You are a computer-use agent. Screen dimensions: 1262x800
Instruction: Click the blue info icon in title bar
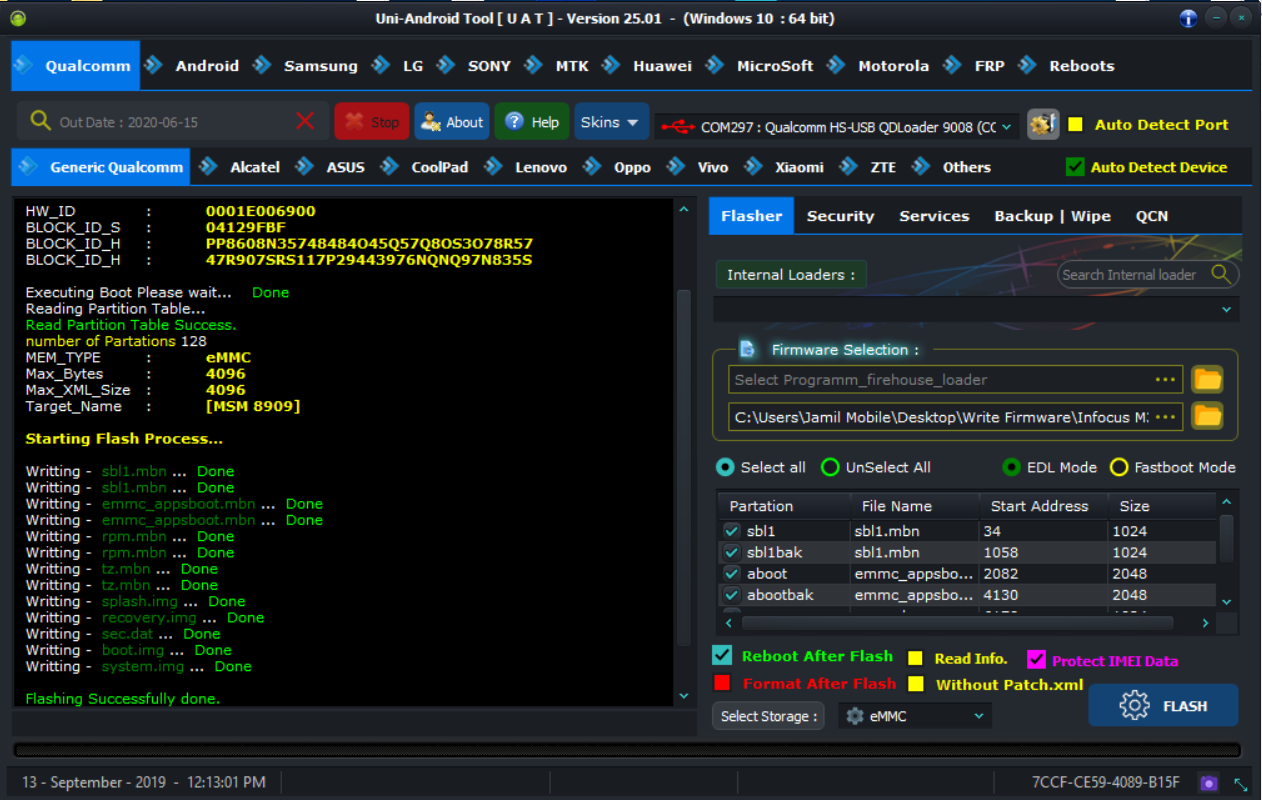pos(1188,18)
